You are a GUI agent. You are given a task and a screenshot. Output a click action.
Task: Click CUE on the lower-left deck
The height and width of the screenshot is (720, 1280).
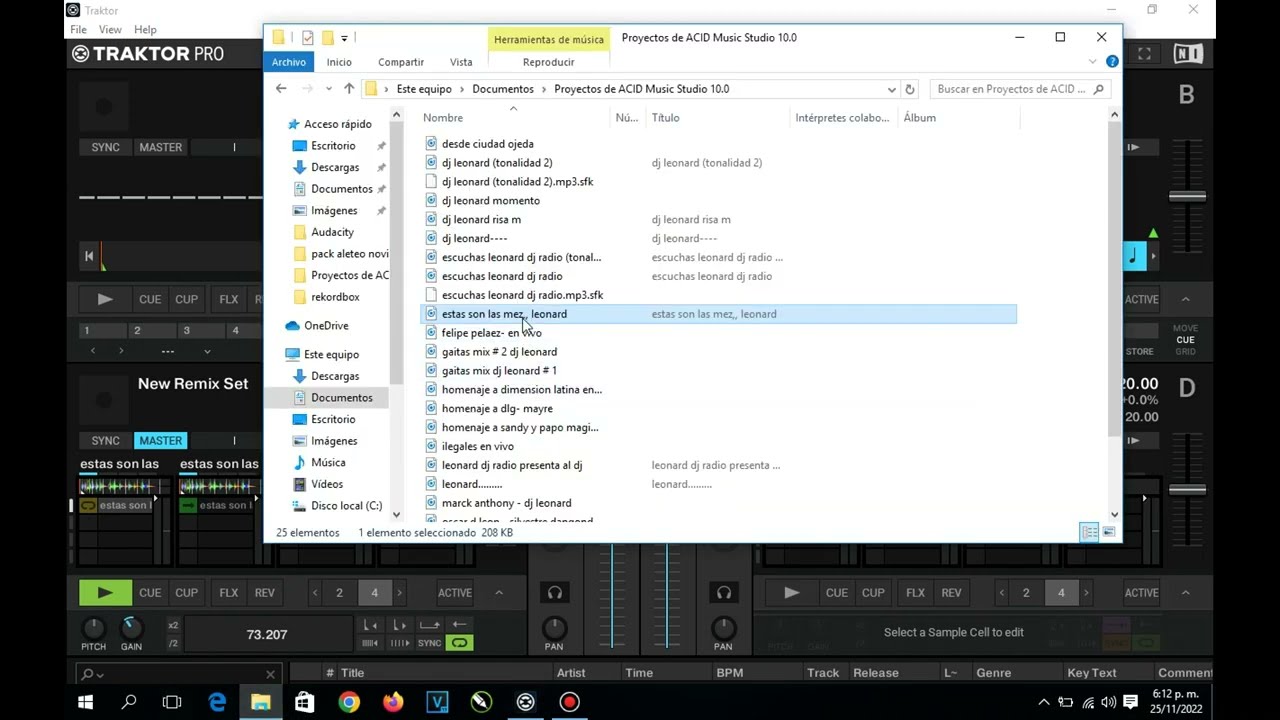pyautogui.click(x=150, y=592)
